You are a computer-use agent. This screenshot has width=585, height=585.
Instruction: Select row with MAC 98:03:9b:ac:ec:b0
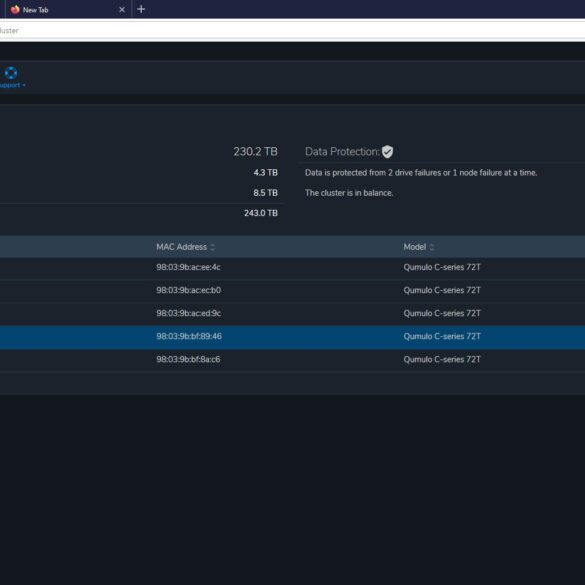click(292, 290)
